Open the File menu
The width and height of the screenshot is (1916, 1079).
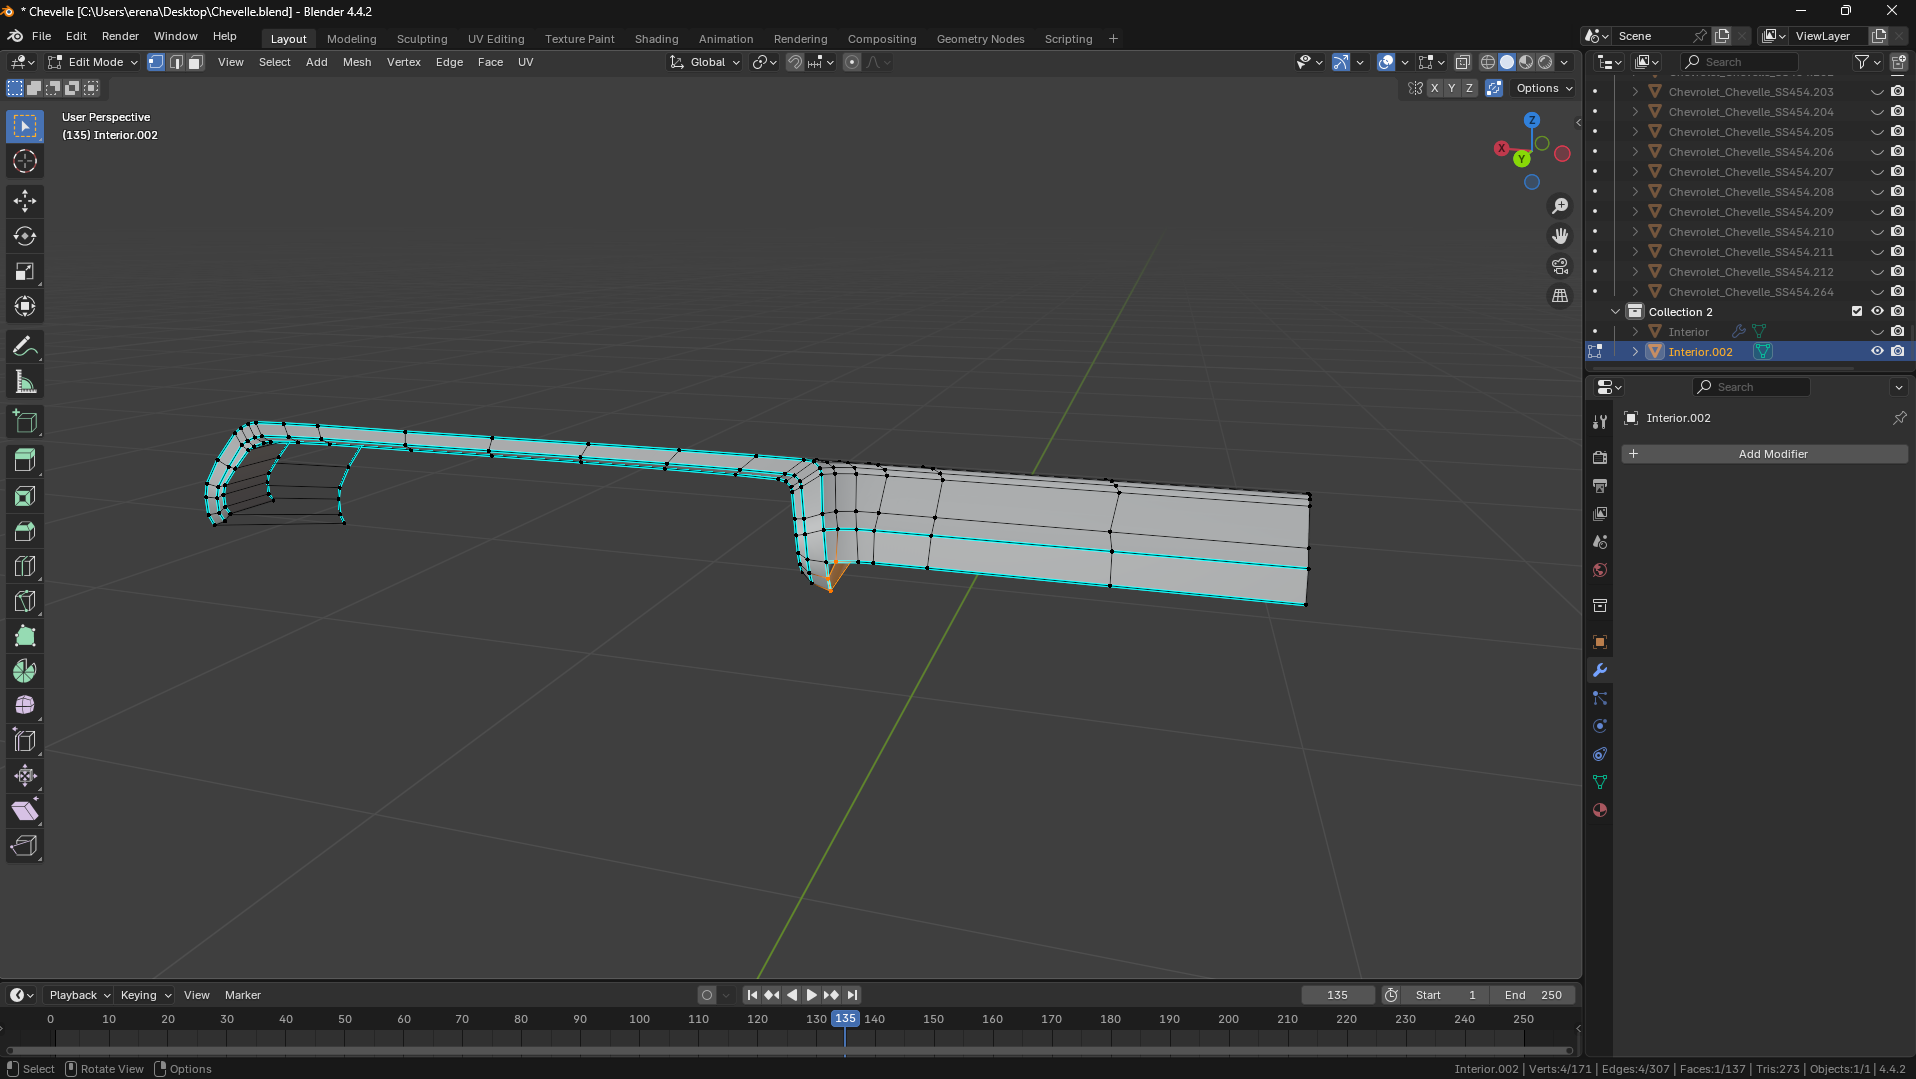point(41,36)
